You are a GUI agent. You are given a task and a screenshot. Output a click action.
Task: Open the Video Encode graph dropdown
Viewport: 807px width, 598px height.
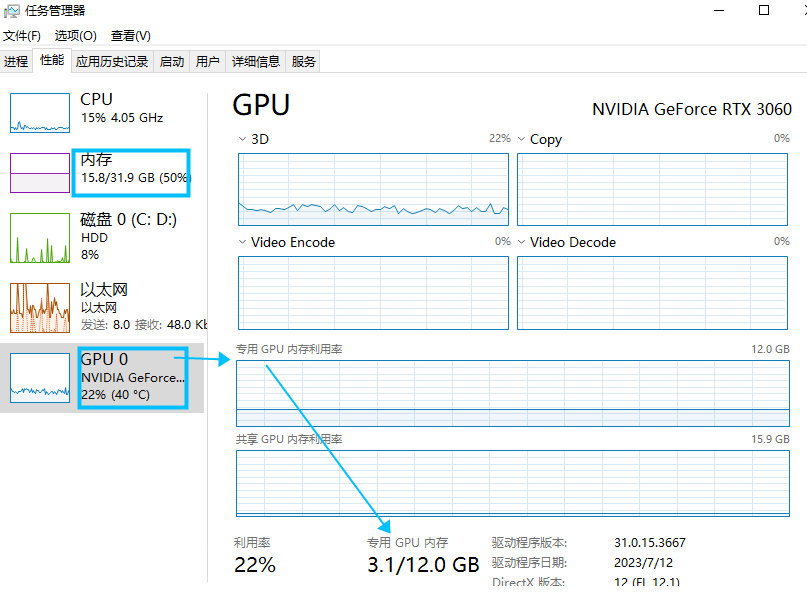tap(243, 242)
